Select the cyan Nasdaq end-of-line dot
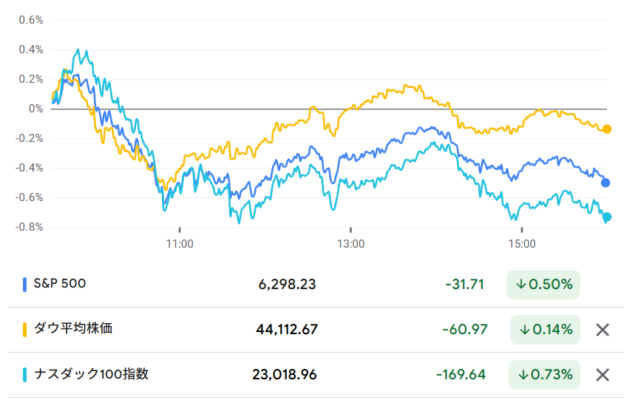Screen dimensions: 624x400 (x=607, y=217)
